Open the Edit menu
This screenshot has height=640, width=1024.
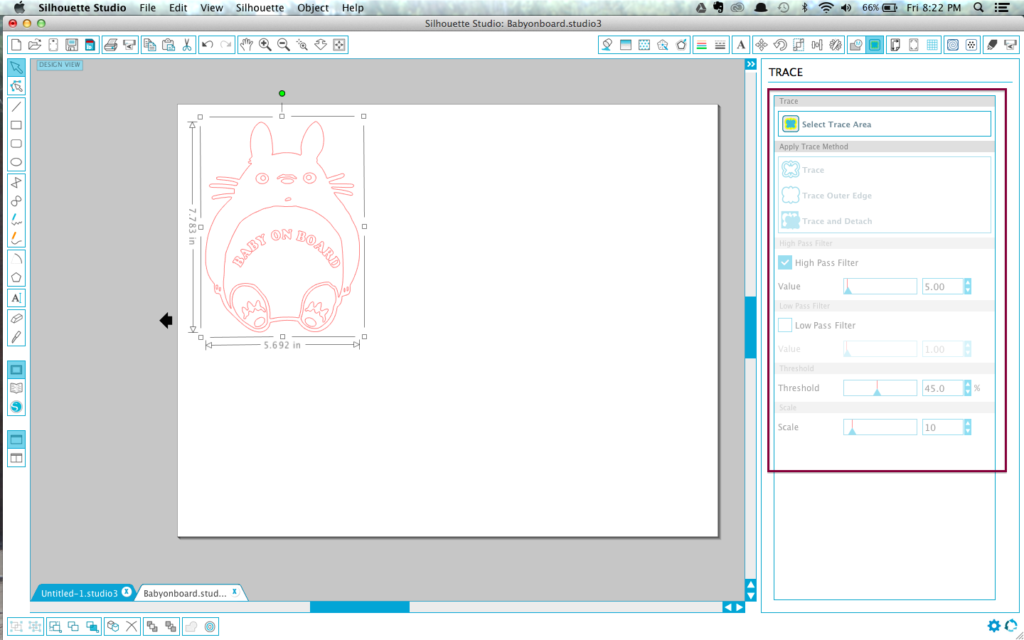[178, 8]
